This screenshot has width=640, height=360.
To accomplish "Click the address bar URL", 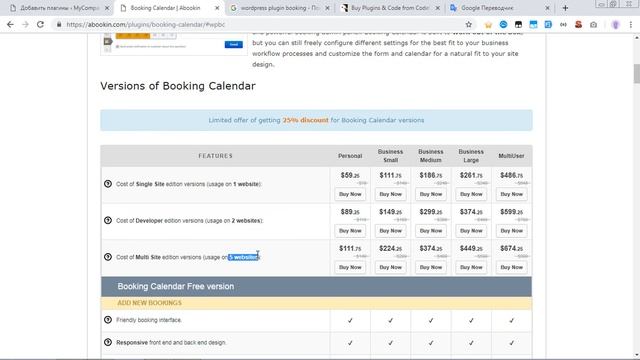I will point(146,24).
